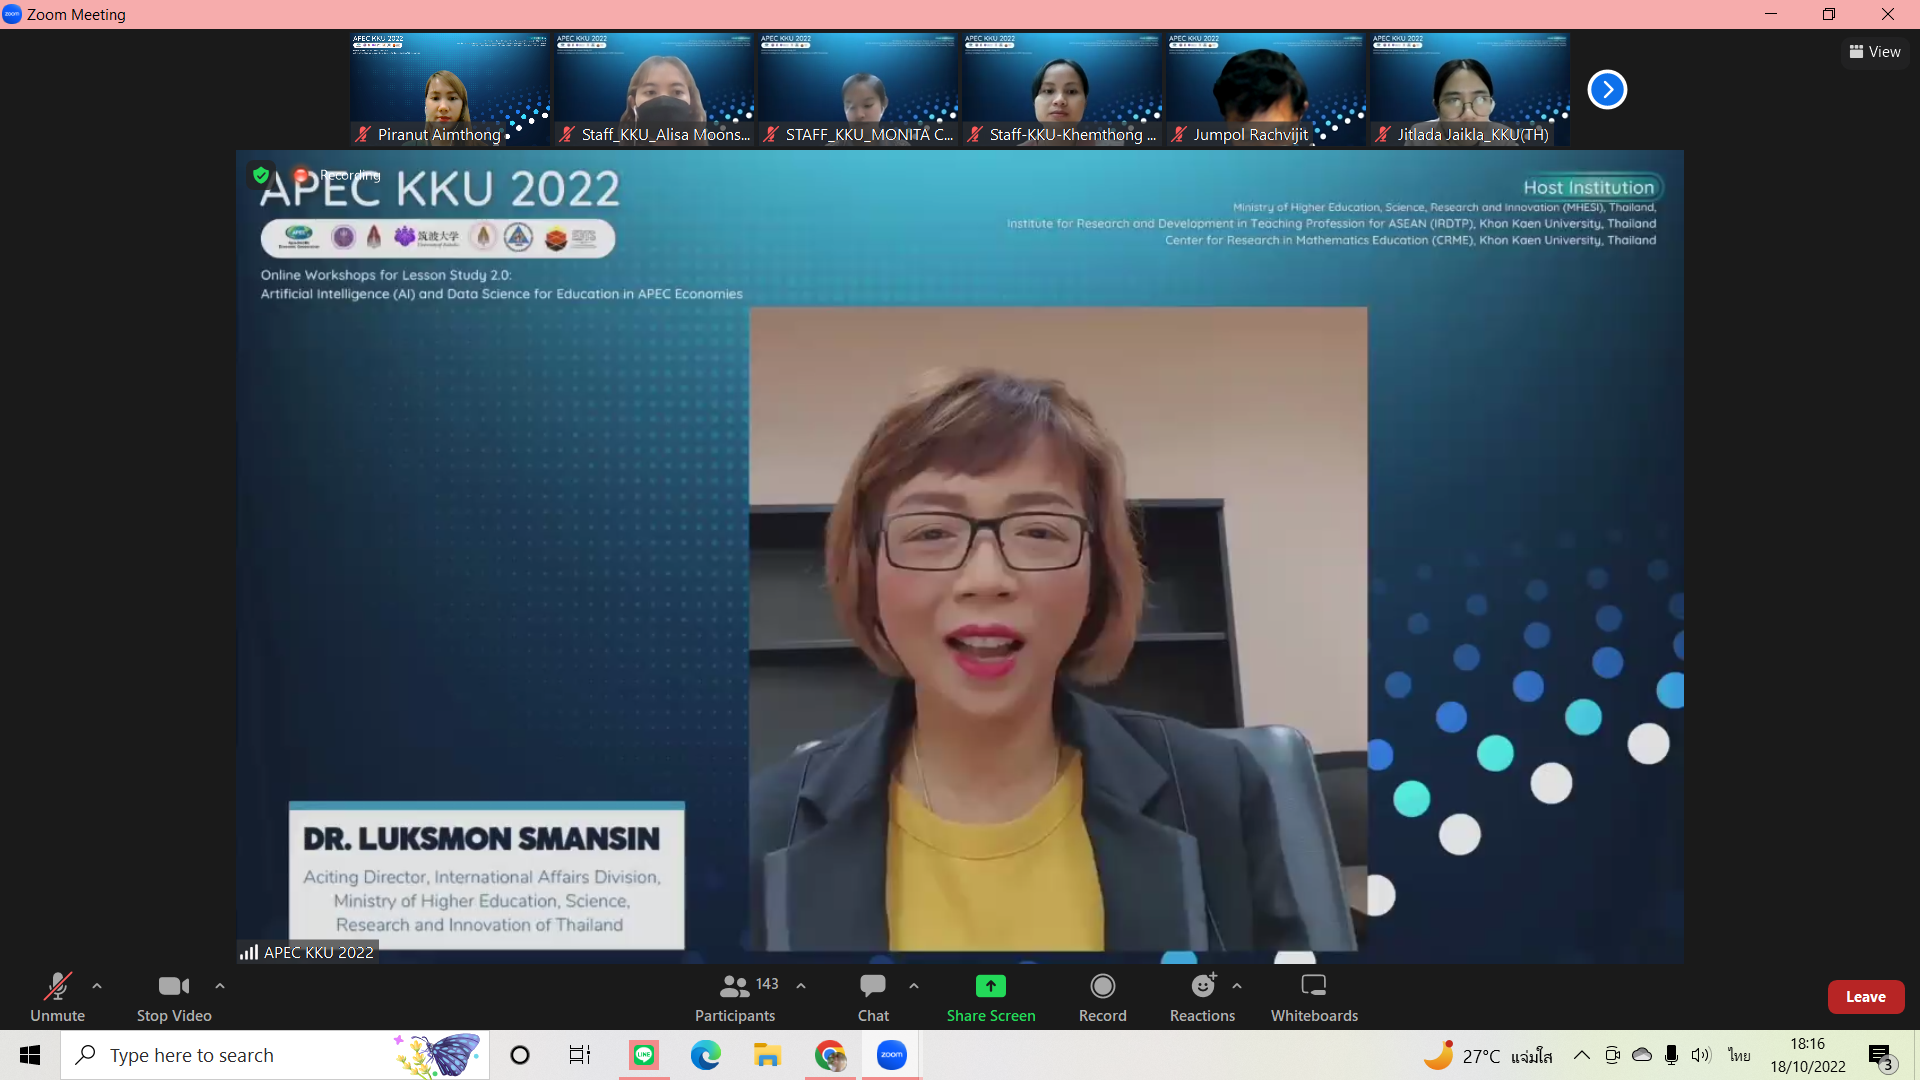1920x1080 pixels.
Task: Click the red Leave button
Action: (x=1865, y=997)
